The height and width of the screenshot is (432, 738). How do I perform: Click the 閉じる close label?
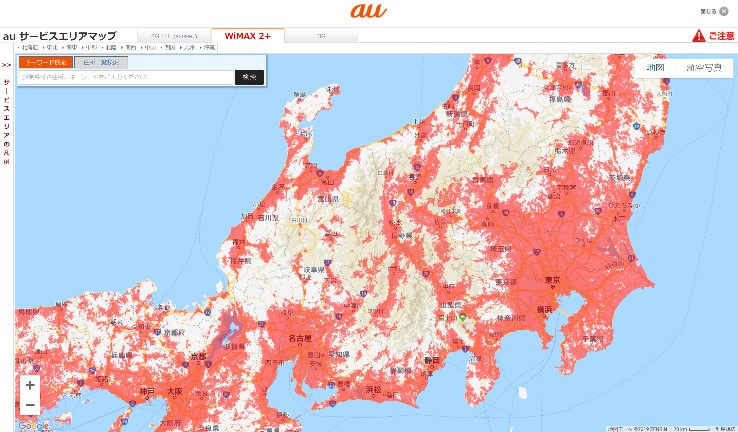(708, 11)
